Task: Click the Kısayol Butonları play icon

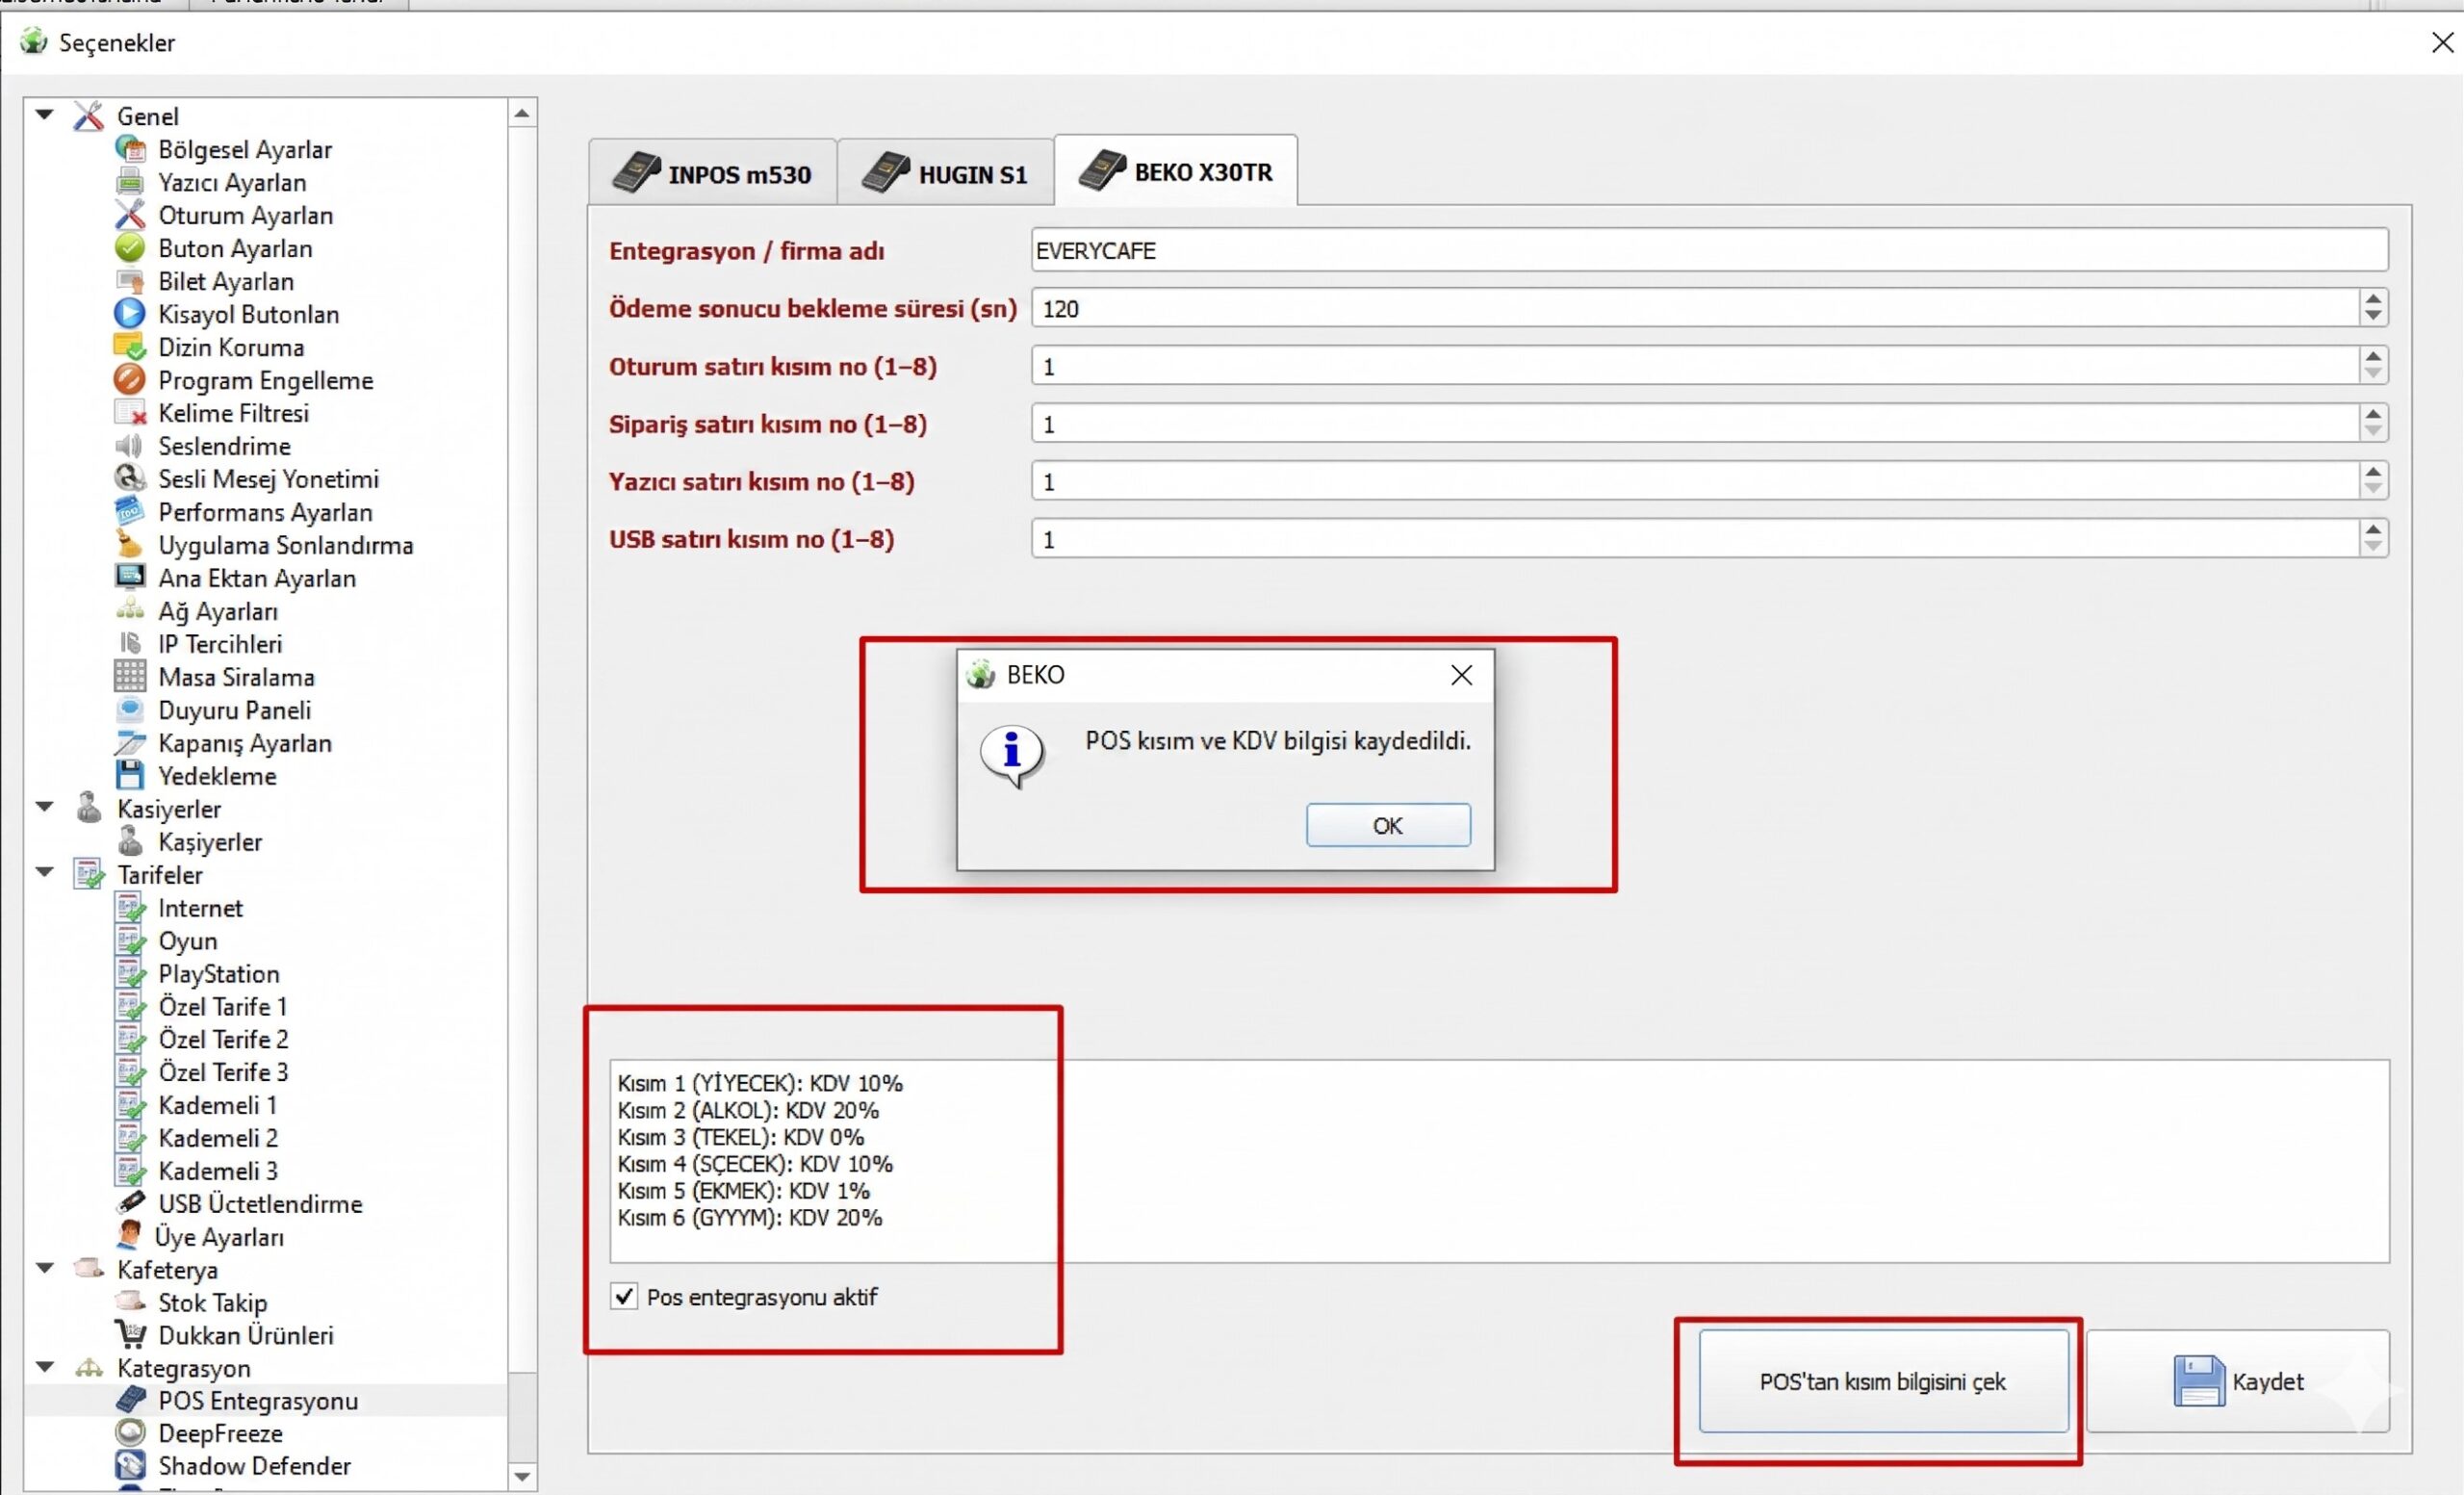Action: pos(129,314)
